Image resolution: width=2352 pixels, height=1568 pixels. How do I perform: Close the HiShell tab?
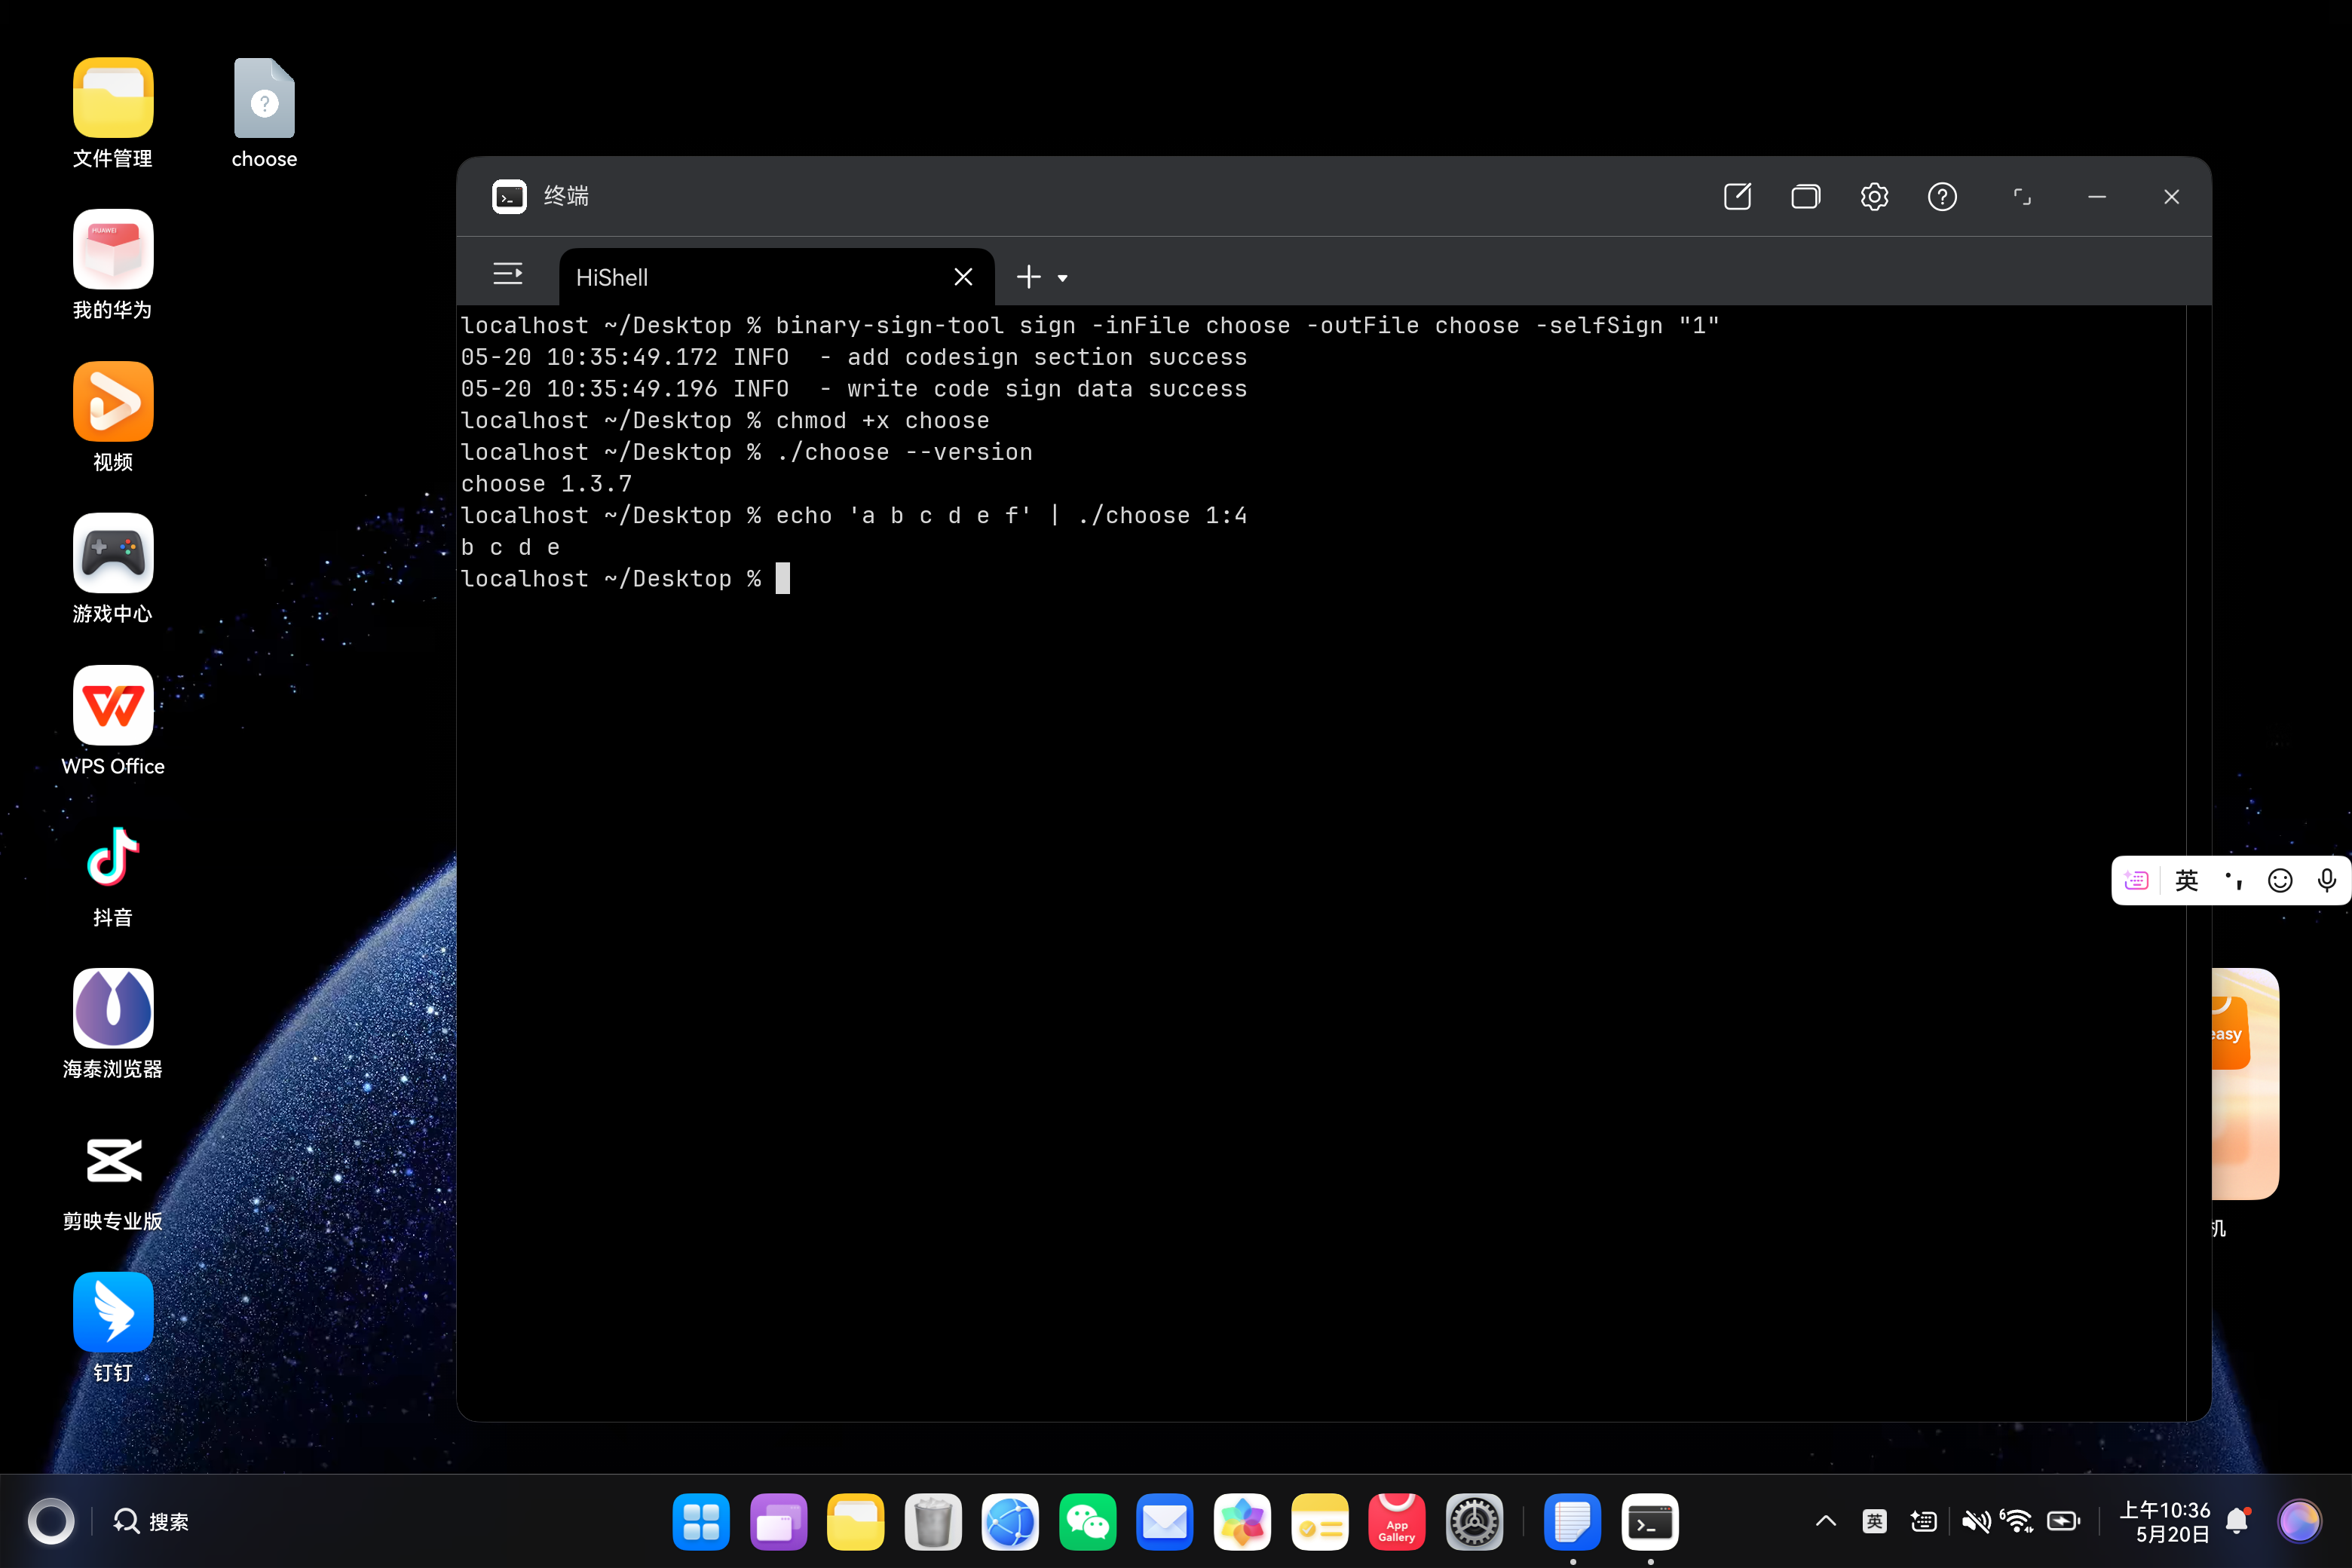[x=963, y=277]
